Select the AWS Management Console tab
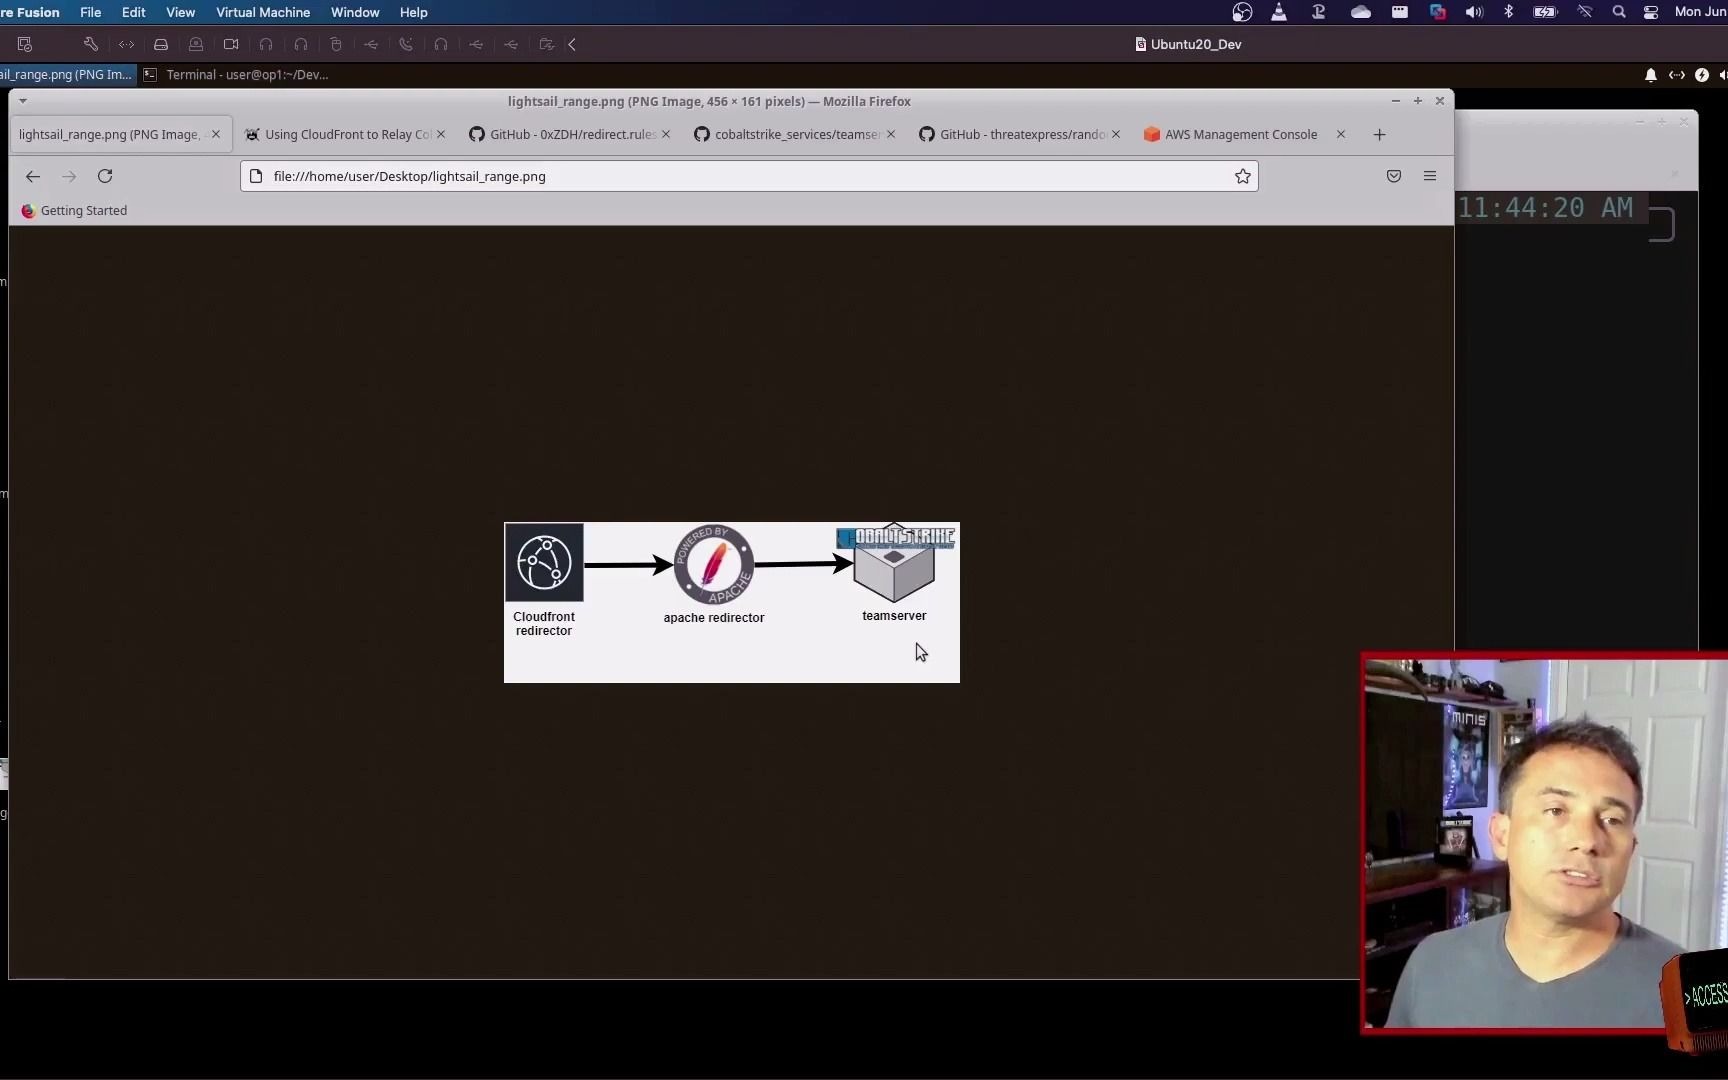Screen dimensions: 1728x1080 1240,134
